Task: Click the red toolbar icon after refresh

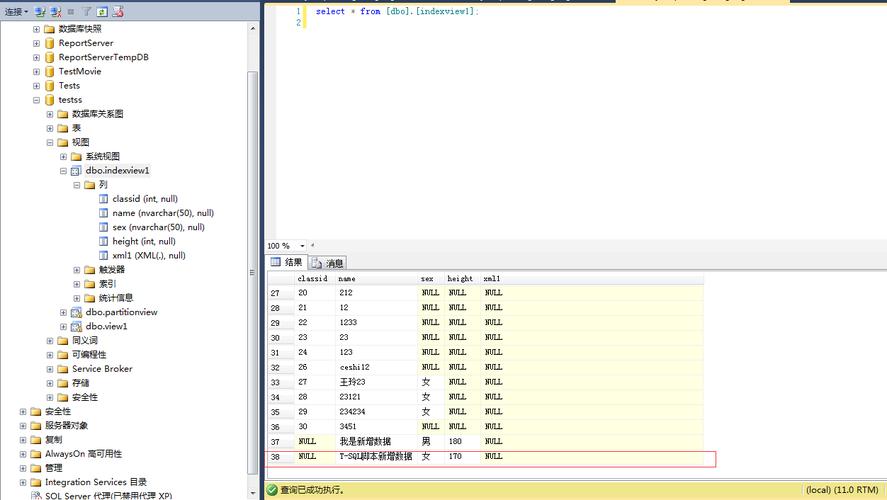Action: (x=118, y=11)
